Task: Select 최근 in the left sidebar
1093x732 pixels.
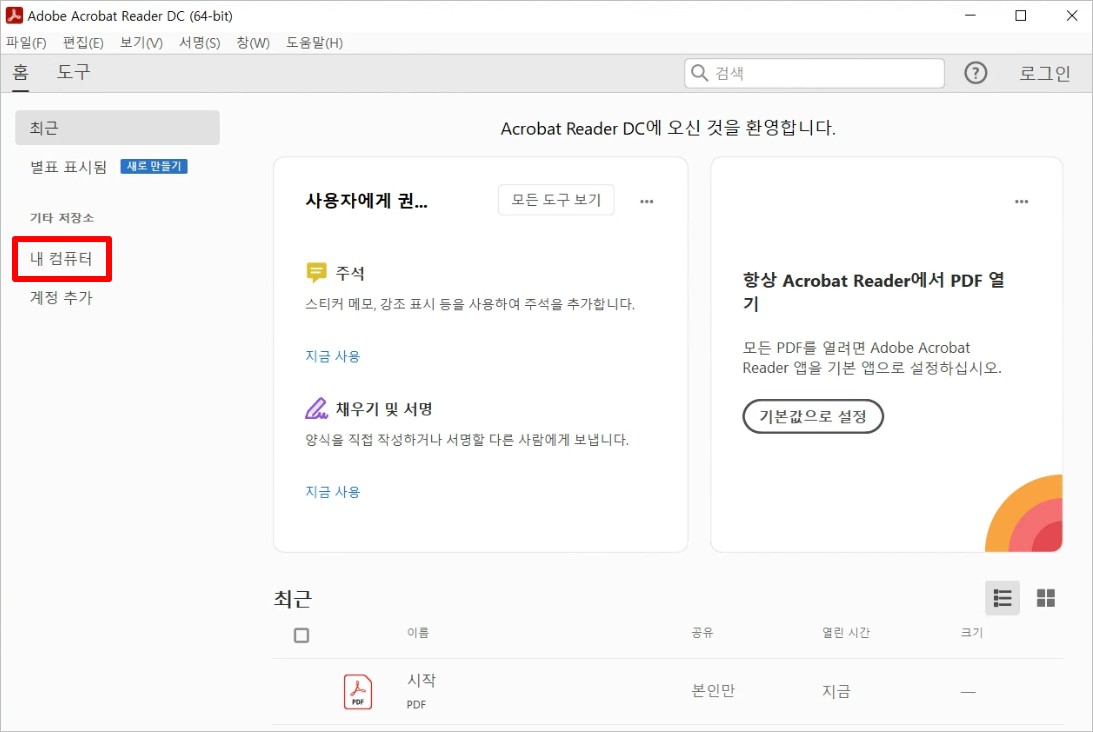Action: click(117, 128)
